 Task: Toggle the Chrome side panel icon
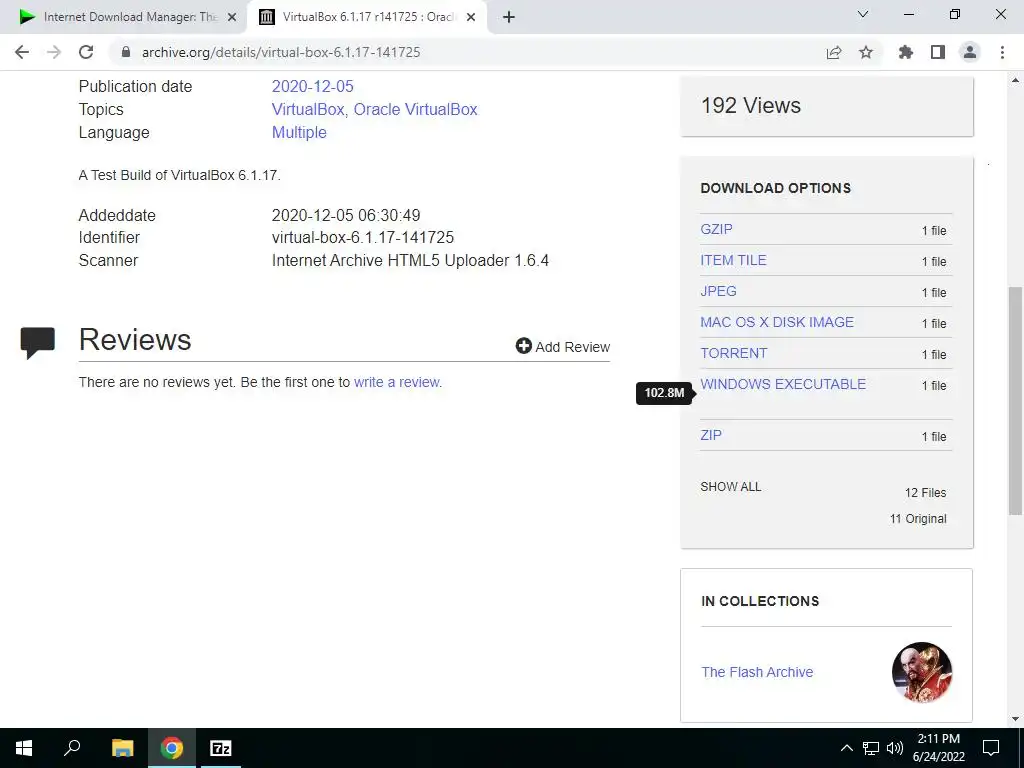(x=938, y=52)
